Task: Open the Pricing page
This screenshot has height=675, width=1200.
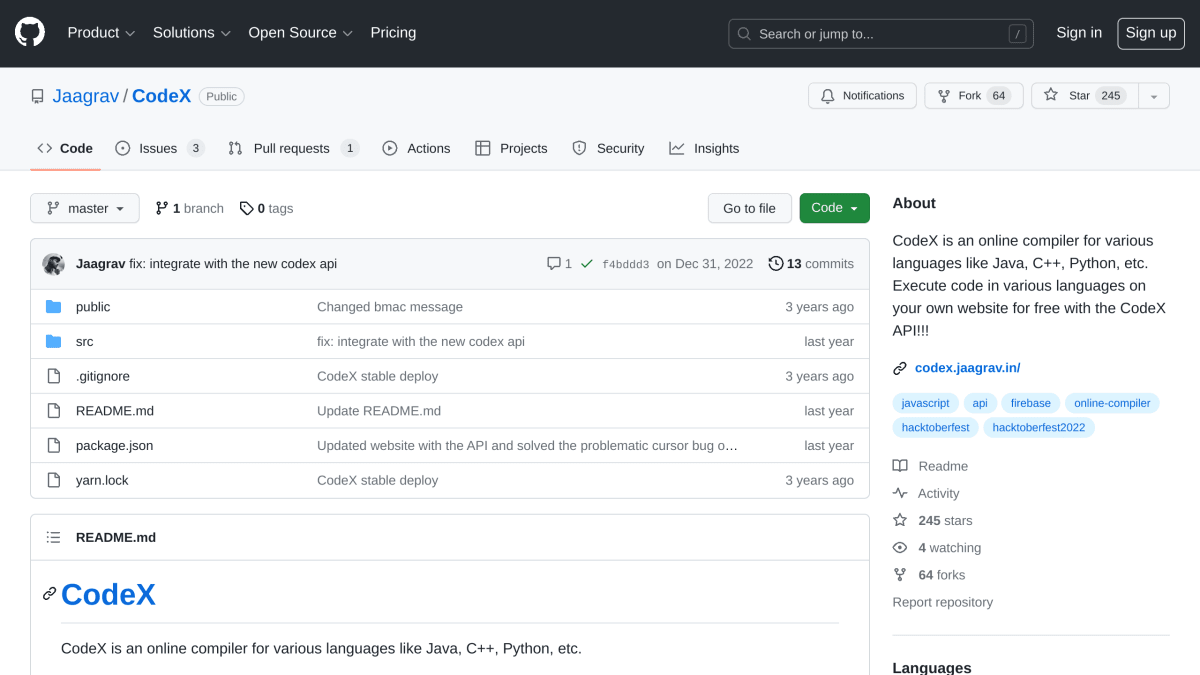Action: [x=393, y=33]
